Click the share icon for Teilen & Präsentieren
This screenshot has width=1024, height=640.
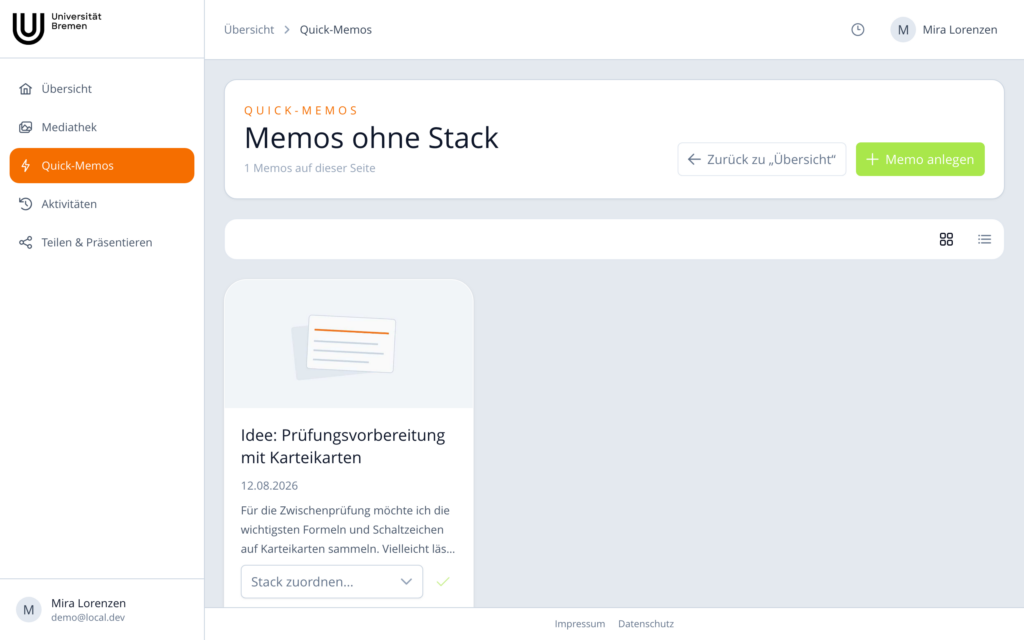click(x=25, y=242)
